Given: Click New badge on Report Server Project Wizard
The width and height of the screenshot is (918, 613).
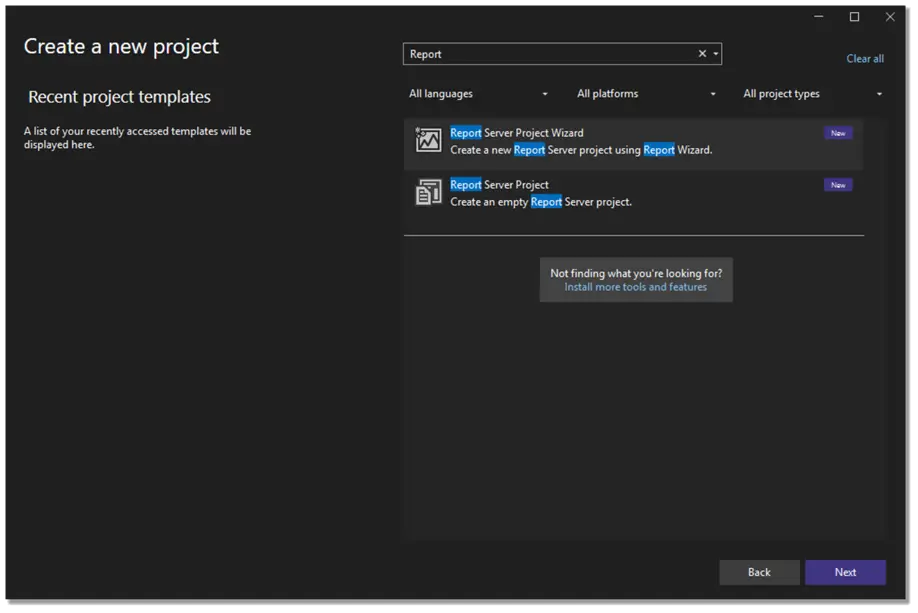Looking at the screenshot, I should tap(838, 133).
